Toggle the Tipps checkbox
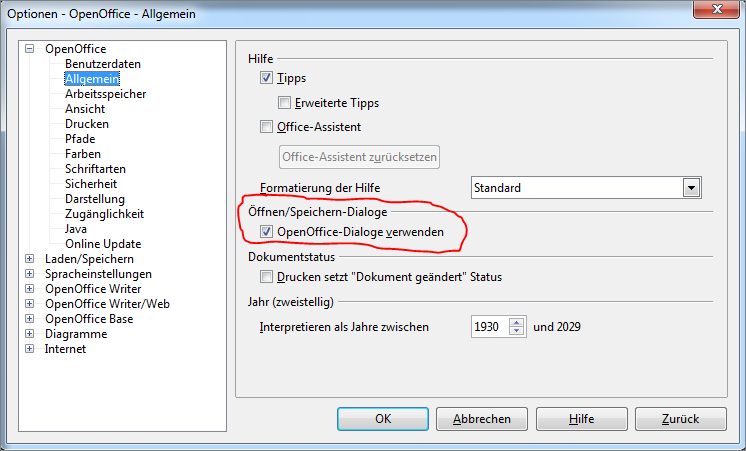This screenshot has height=451, width=746. 266,78
